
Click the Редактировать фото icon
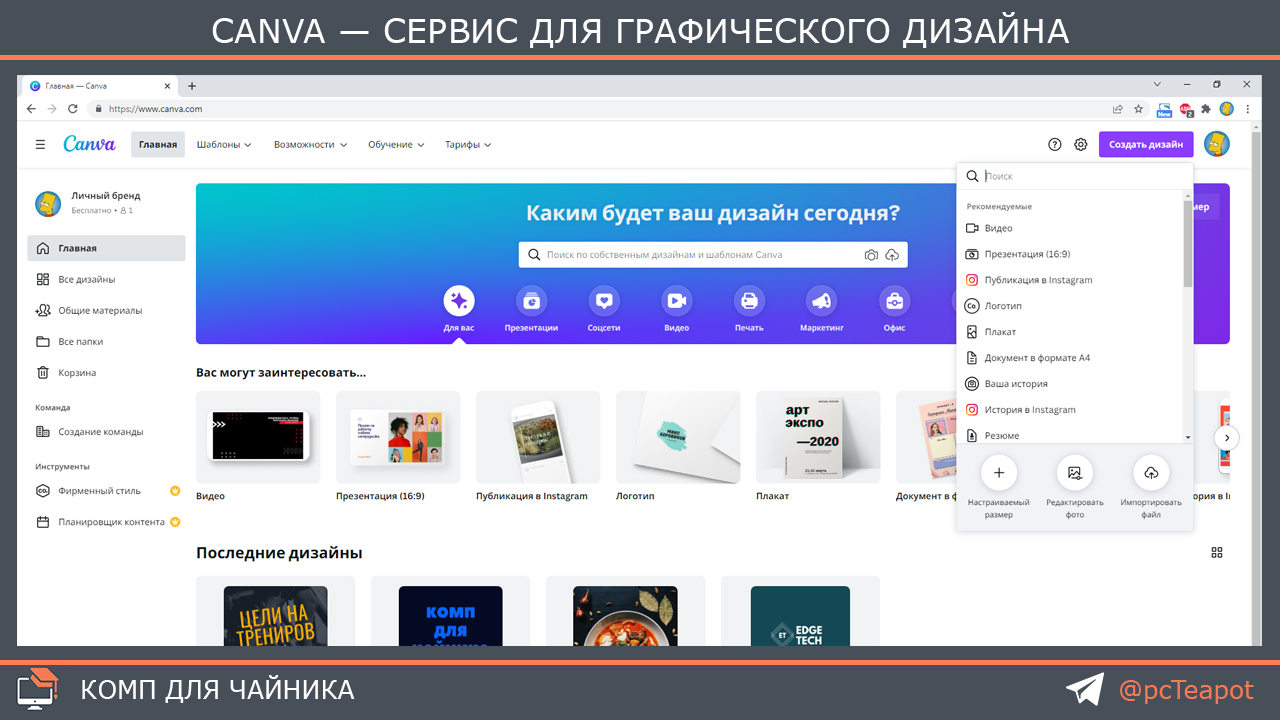click(x=1075, y=473)
